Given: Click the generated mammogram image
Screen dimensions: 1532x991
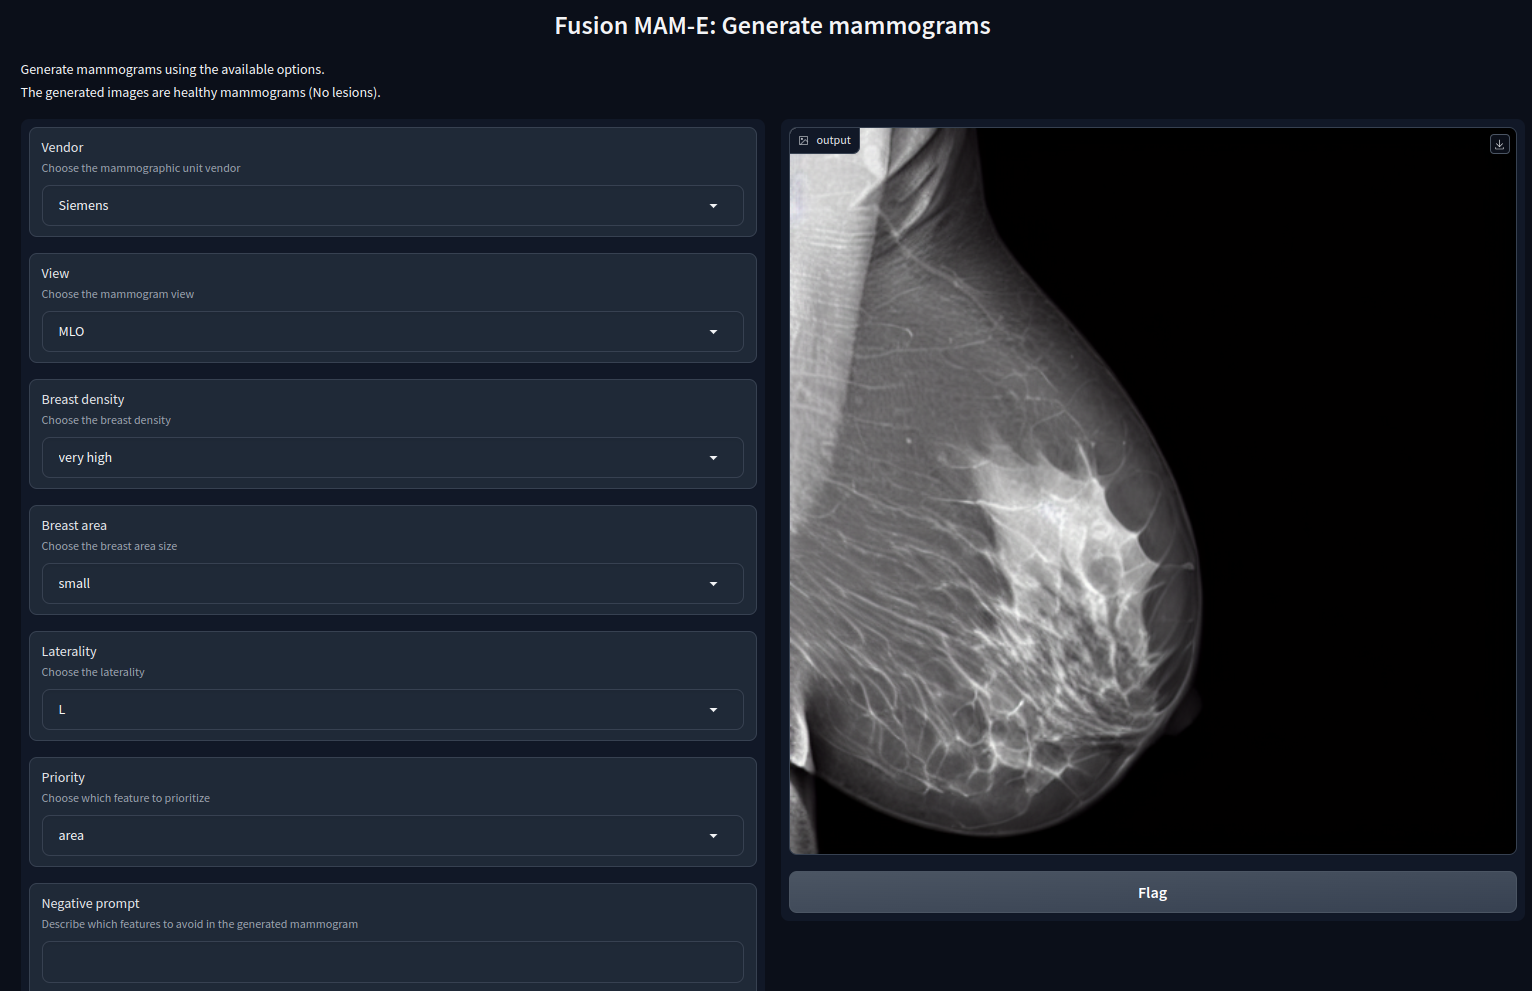Looking at the screenshot, I should coord(1152,491).
